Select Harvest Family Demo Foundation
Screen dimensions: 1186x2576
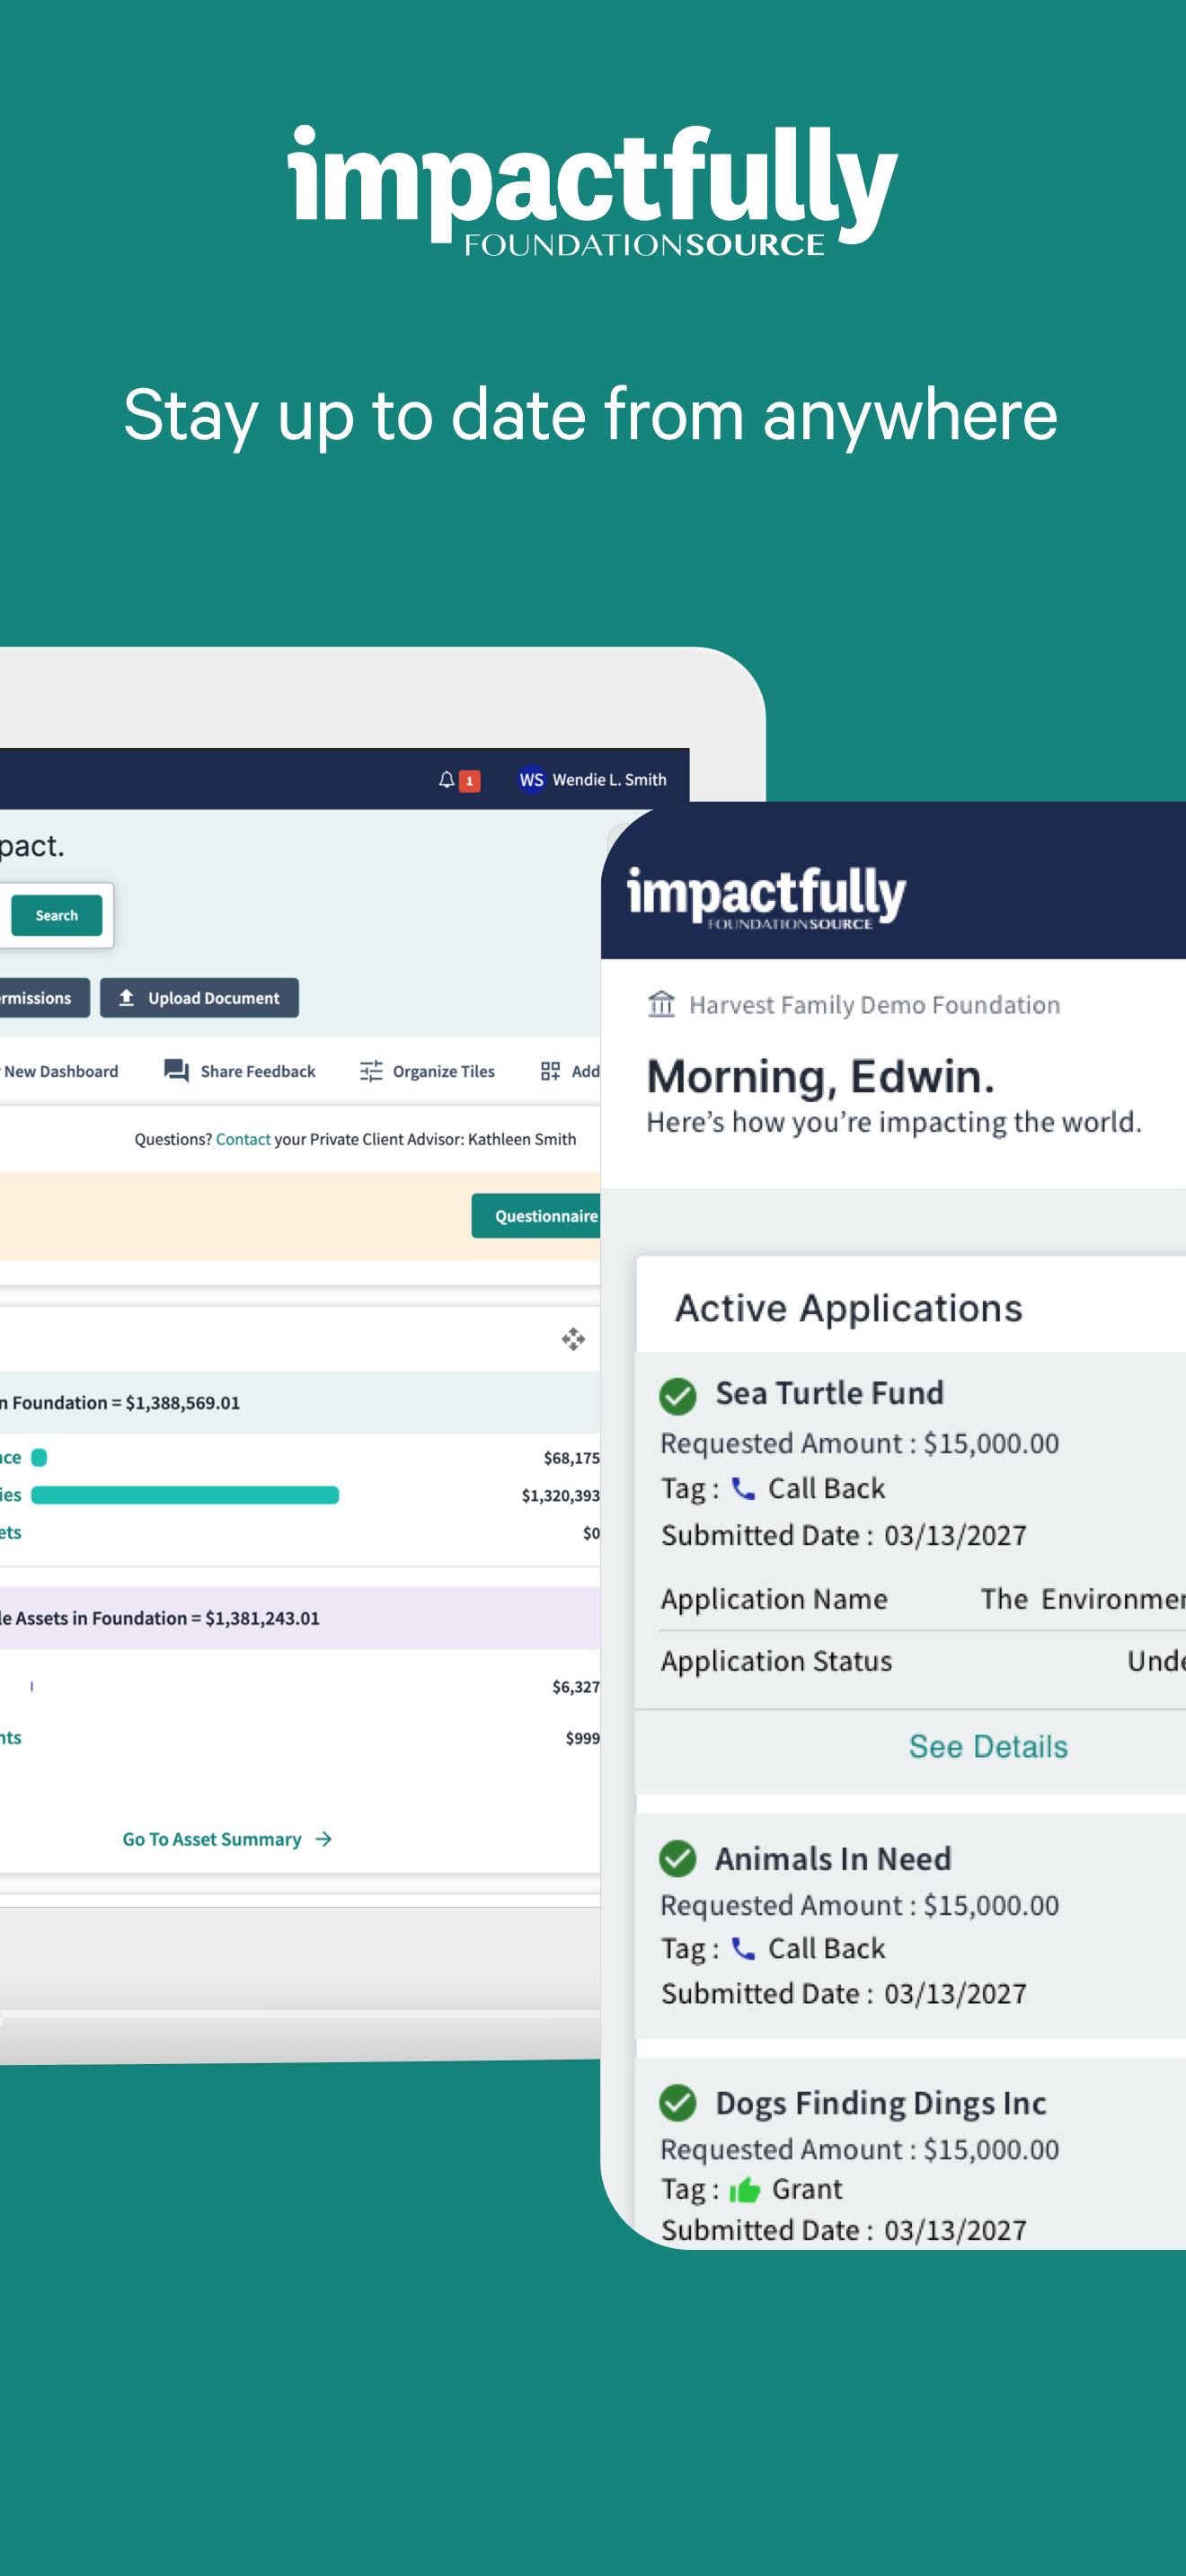click(x=874, y=1004)
